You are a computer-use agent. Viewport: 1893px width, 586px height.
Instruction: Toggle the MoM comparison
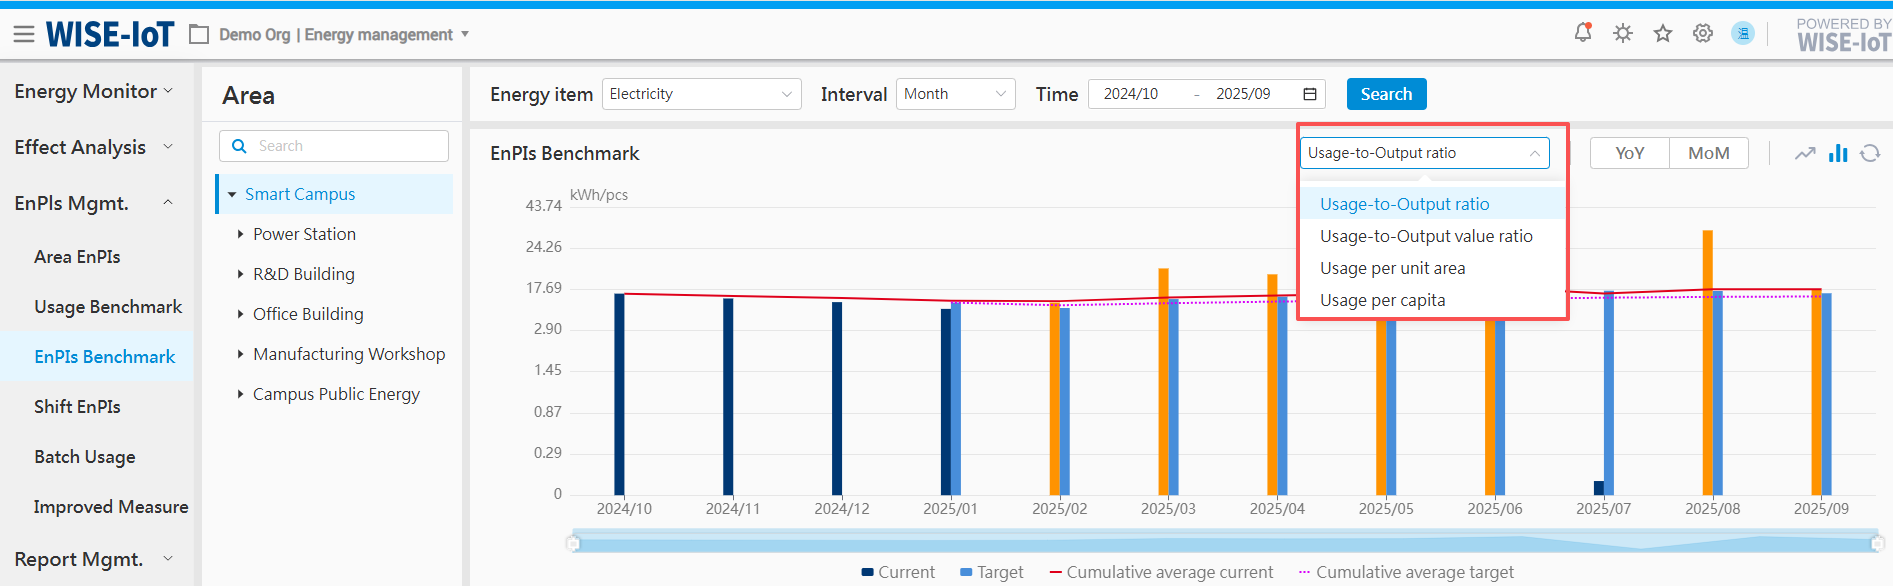1708,153
